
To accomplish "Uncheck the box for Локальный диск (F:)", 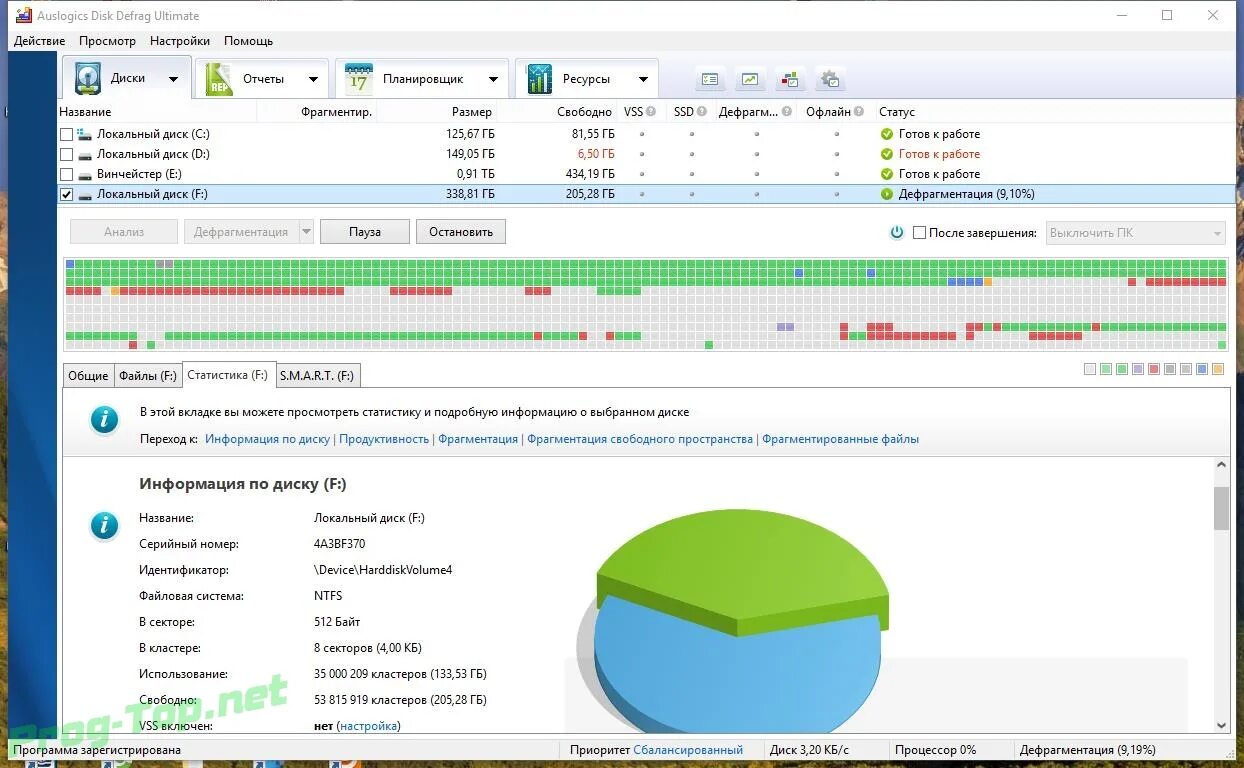I will click(x=67, y=194).
